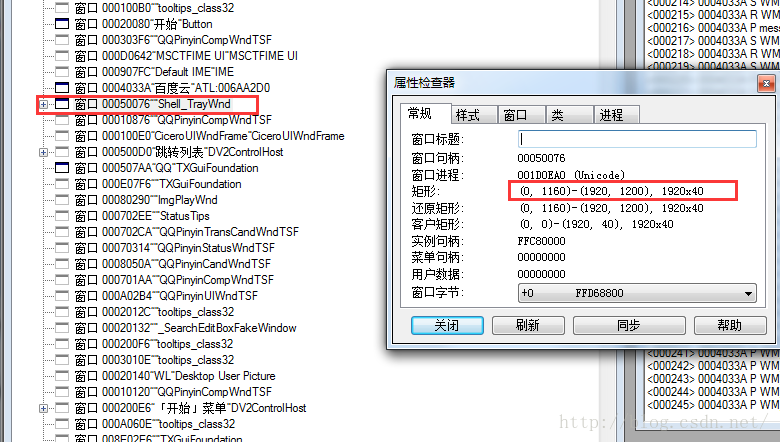Select the 000702EE StatusTips tree entry

pos(142,216)
